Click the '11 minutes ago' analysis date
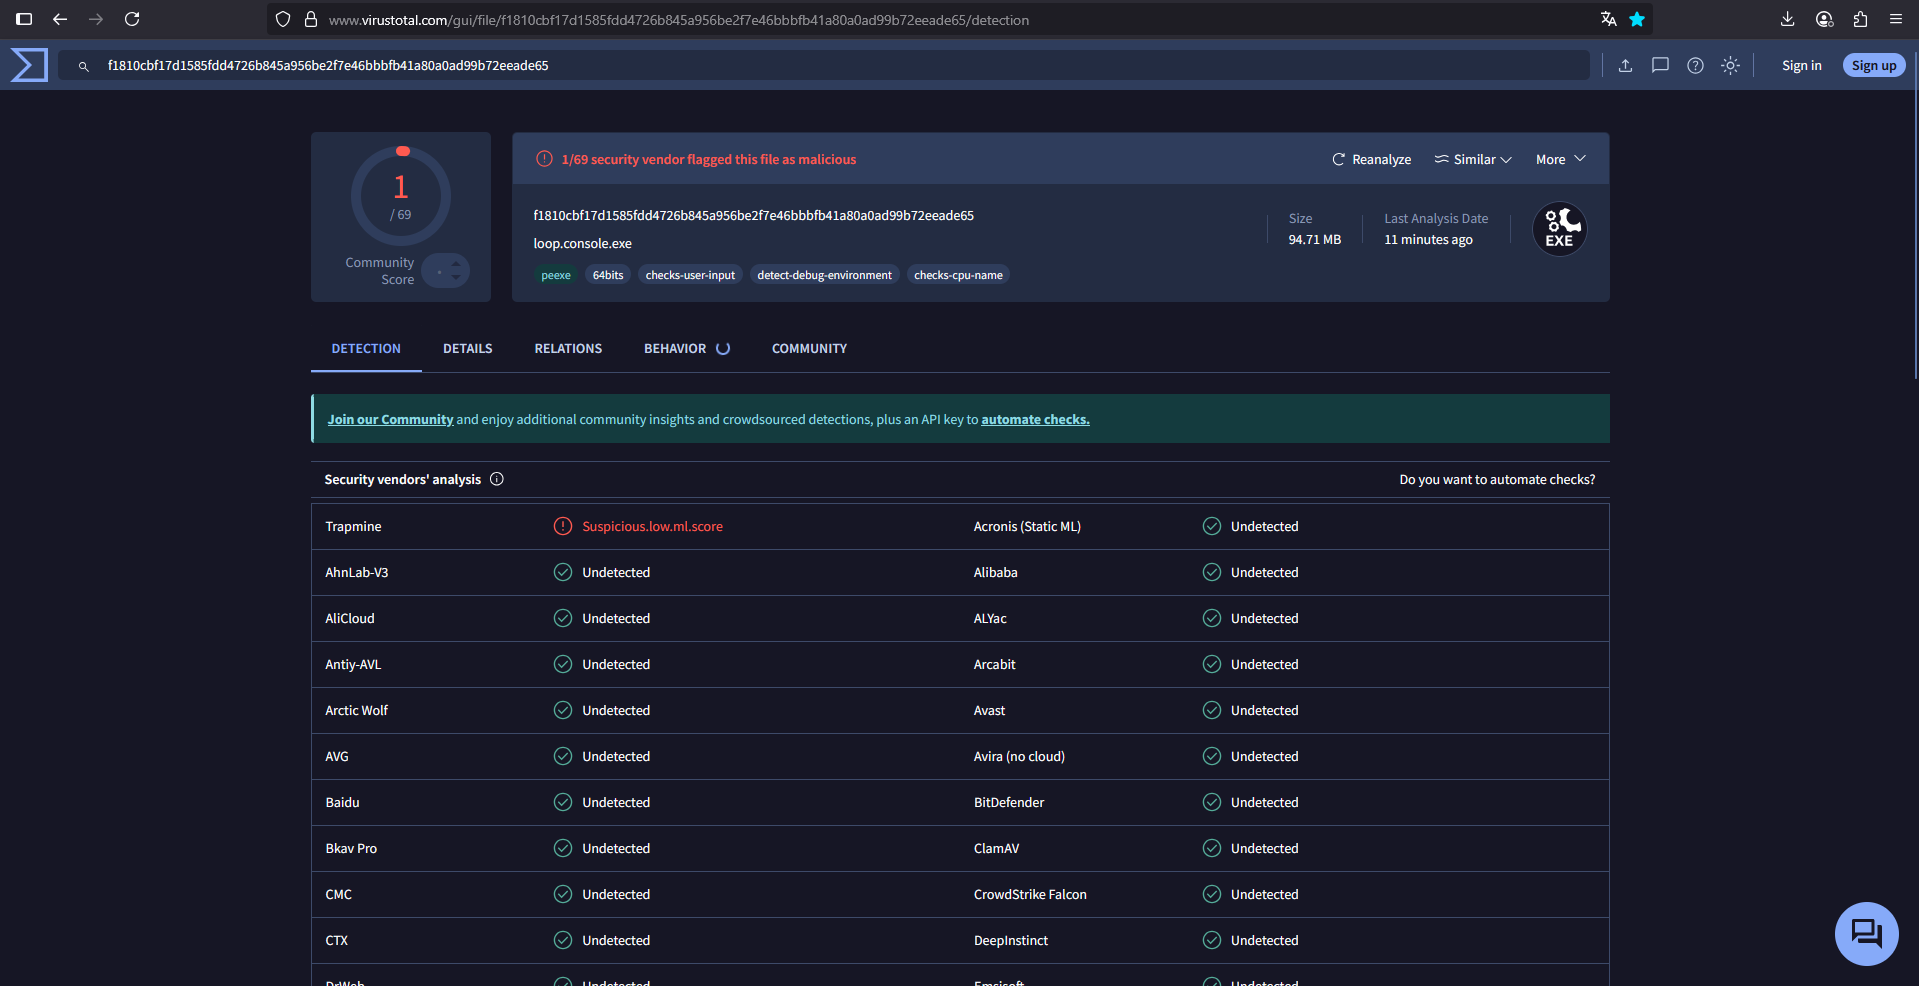1919x986 pixels. pyautogui.click(x=1428, y=239)
